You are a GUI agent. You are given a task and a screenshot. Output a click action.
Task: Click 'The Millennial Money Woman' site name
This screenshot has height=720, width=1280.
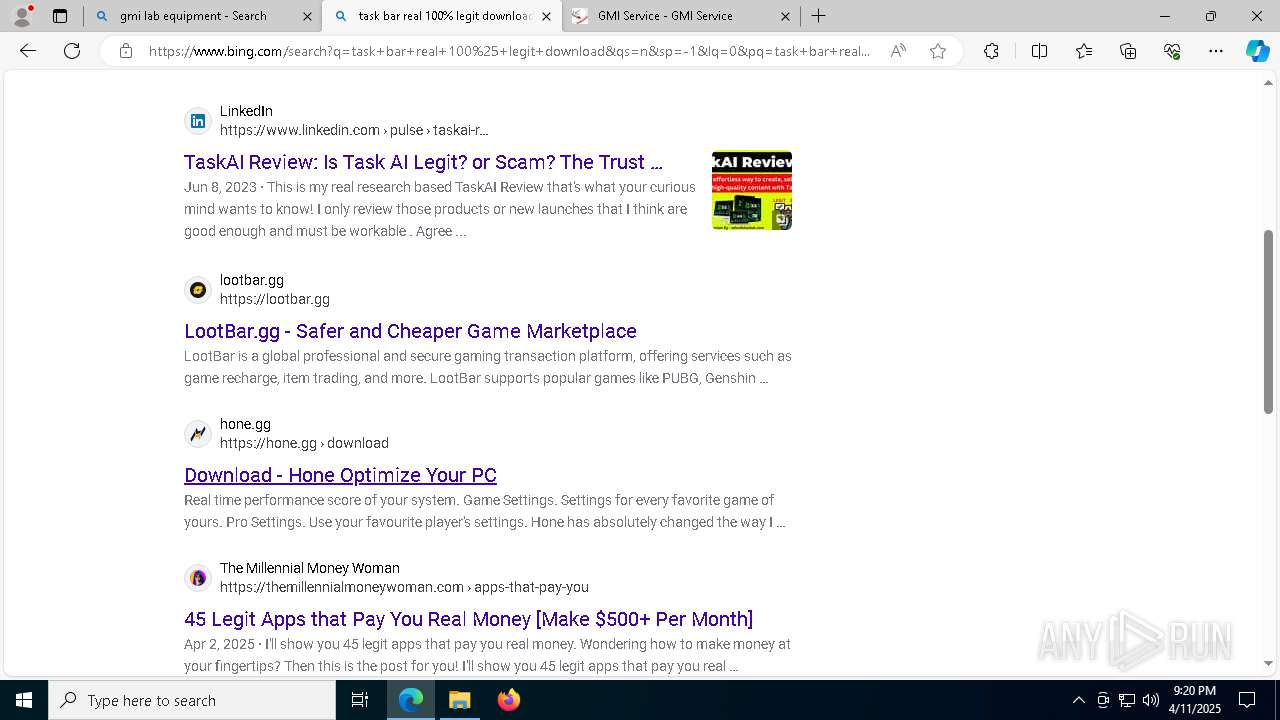[x=310, y=568]
